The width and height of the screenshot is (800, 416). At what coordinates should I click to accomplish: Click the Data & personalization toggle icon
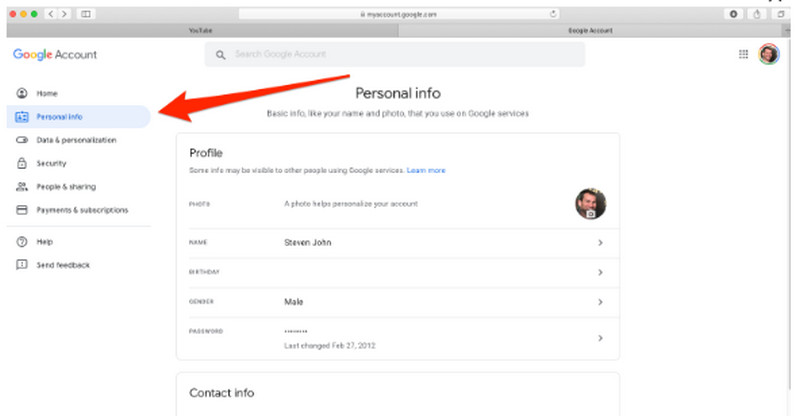pos(22,140)
